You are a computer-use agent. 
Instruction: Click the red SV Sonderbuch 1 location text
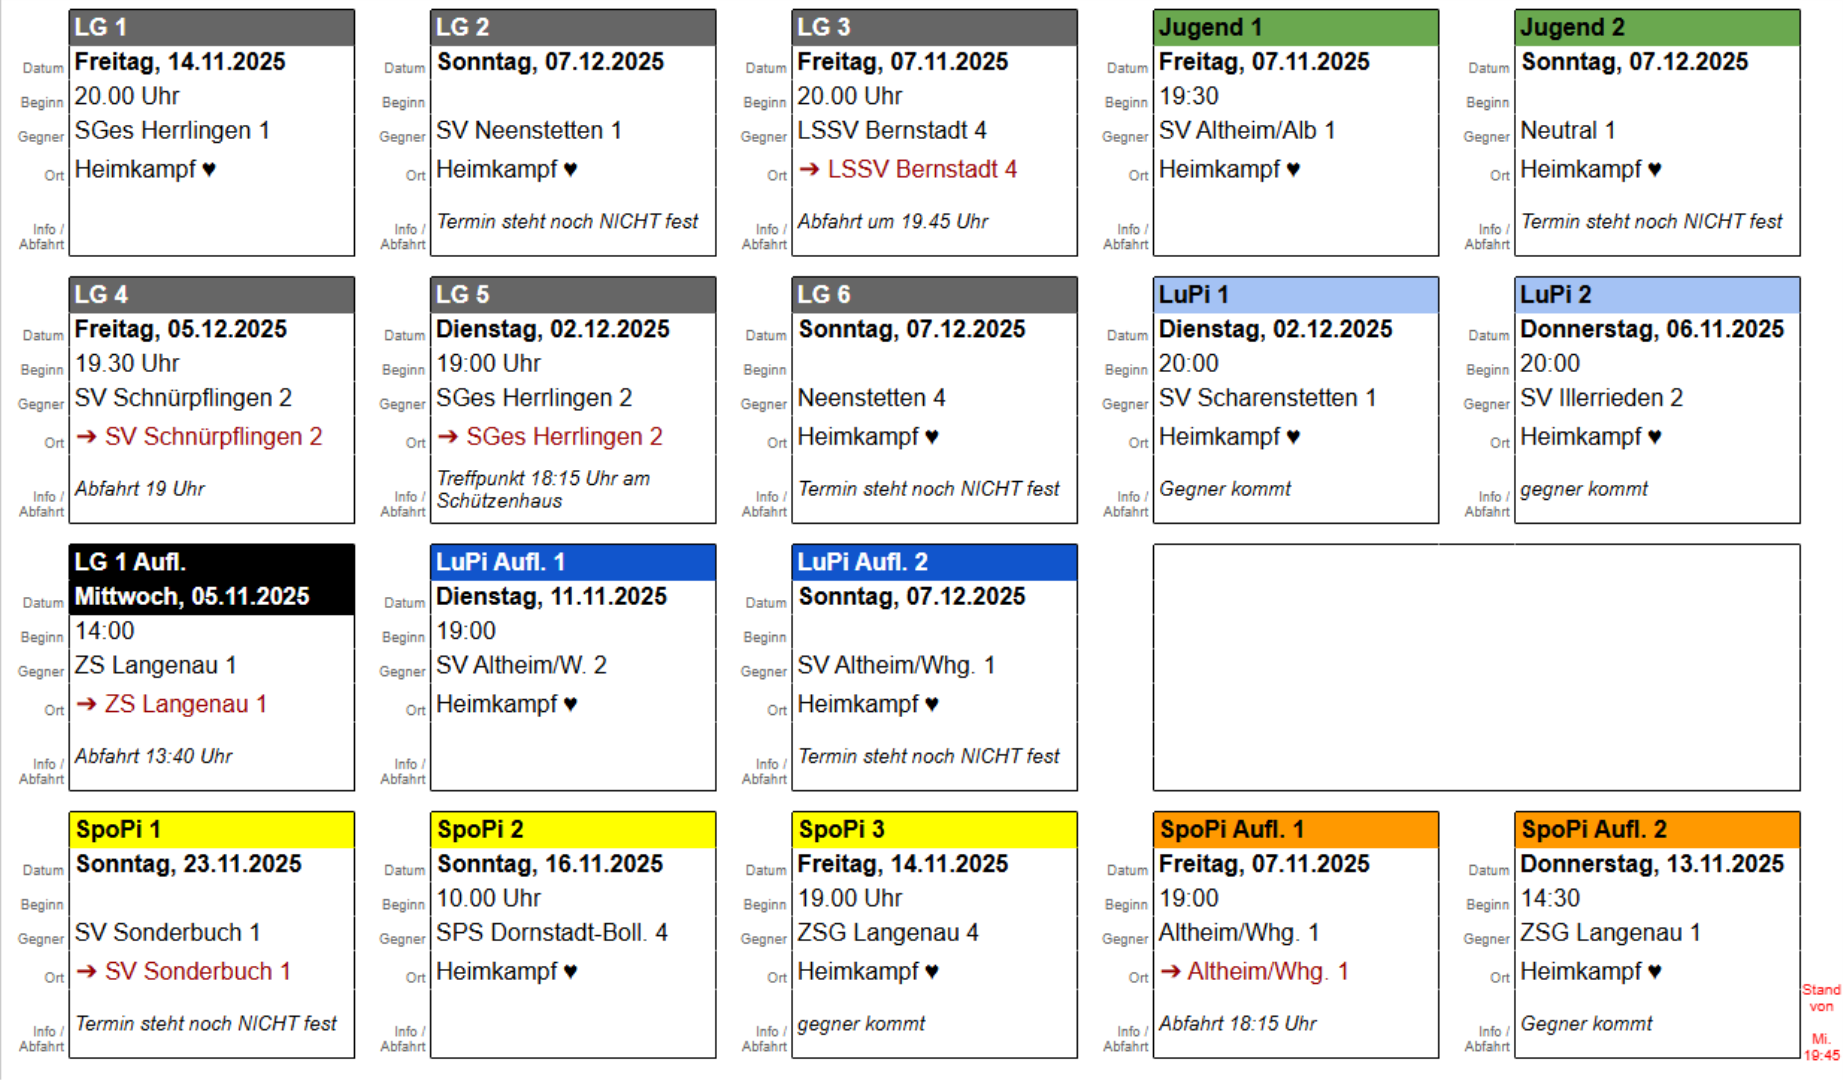(x=198, y=971)
